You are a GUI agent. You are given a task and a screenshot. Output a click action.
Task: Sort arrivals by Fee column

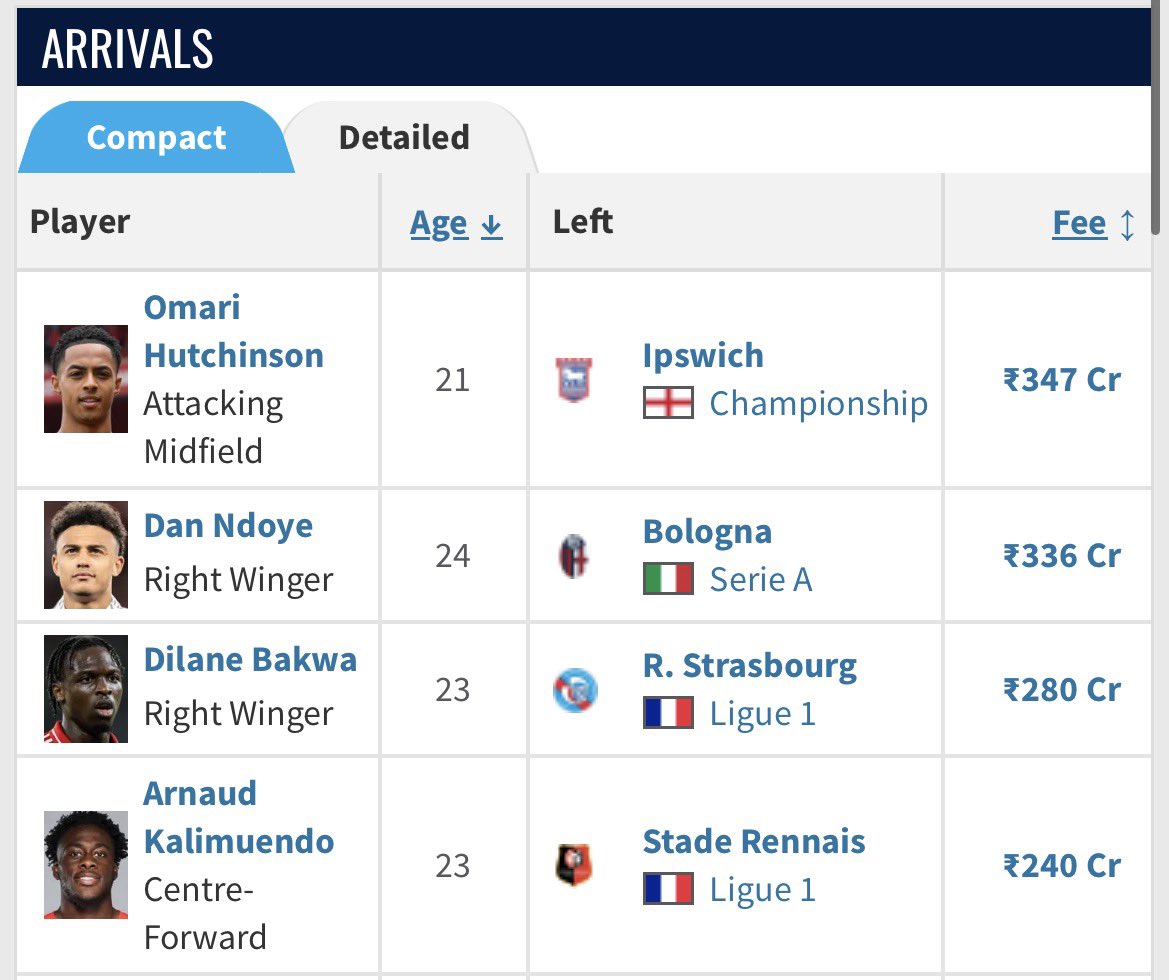(x=1079, y=223)
